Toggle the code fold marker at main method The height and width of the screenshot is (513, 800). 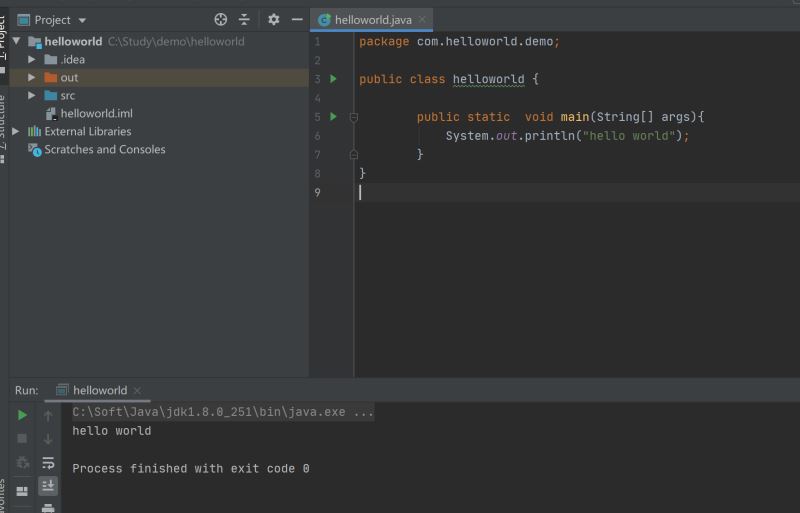354,117
